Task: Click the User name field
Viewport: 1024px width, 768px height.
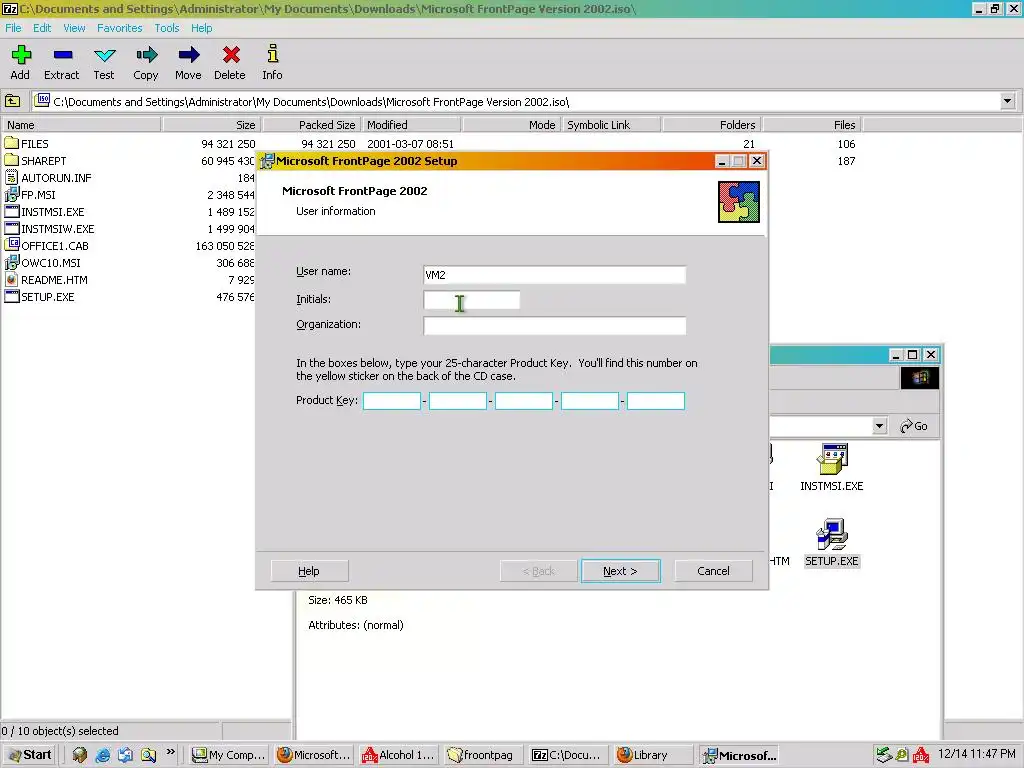Action: tap(554, 275)
